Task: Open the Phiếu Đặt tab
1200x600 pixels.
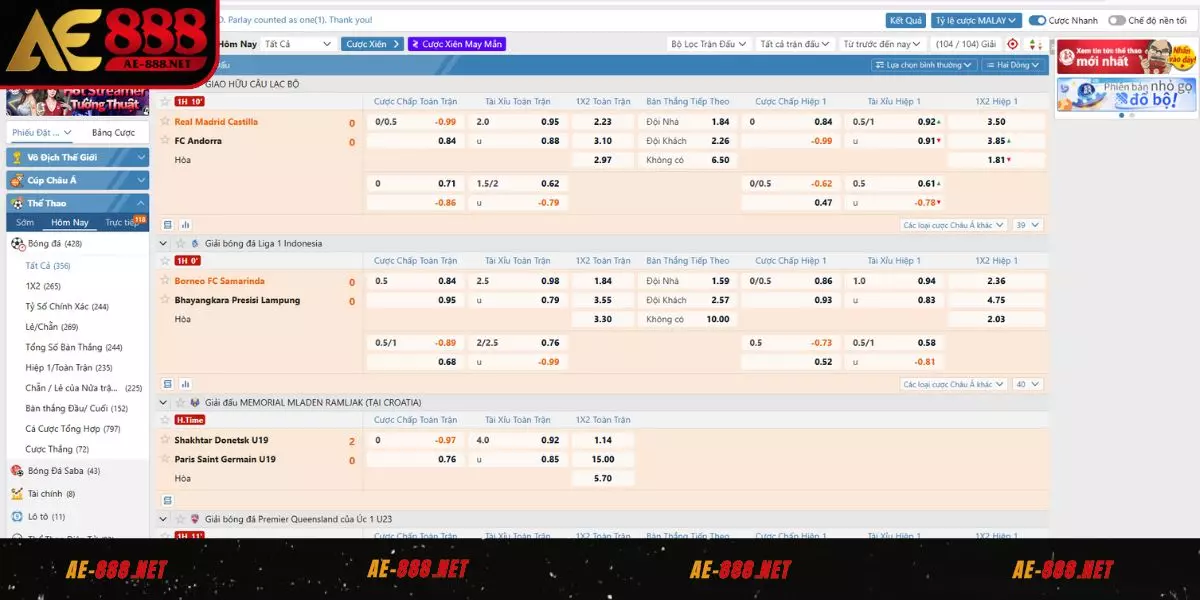Action: [x=41, y=133]
